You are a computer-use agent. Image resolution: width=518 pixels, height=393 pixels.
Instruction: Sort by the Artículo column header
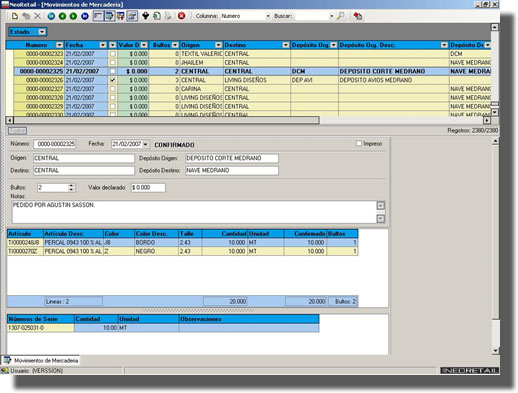(x=25, y=234)
